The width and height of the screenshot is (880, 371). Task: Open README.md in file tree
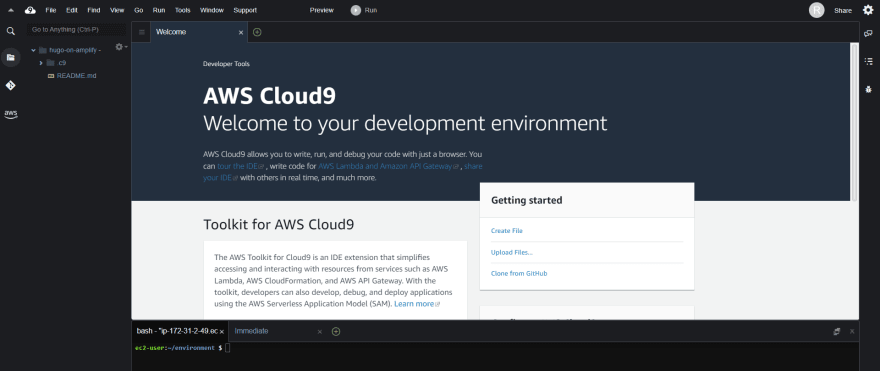[76, 75]
